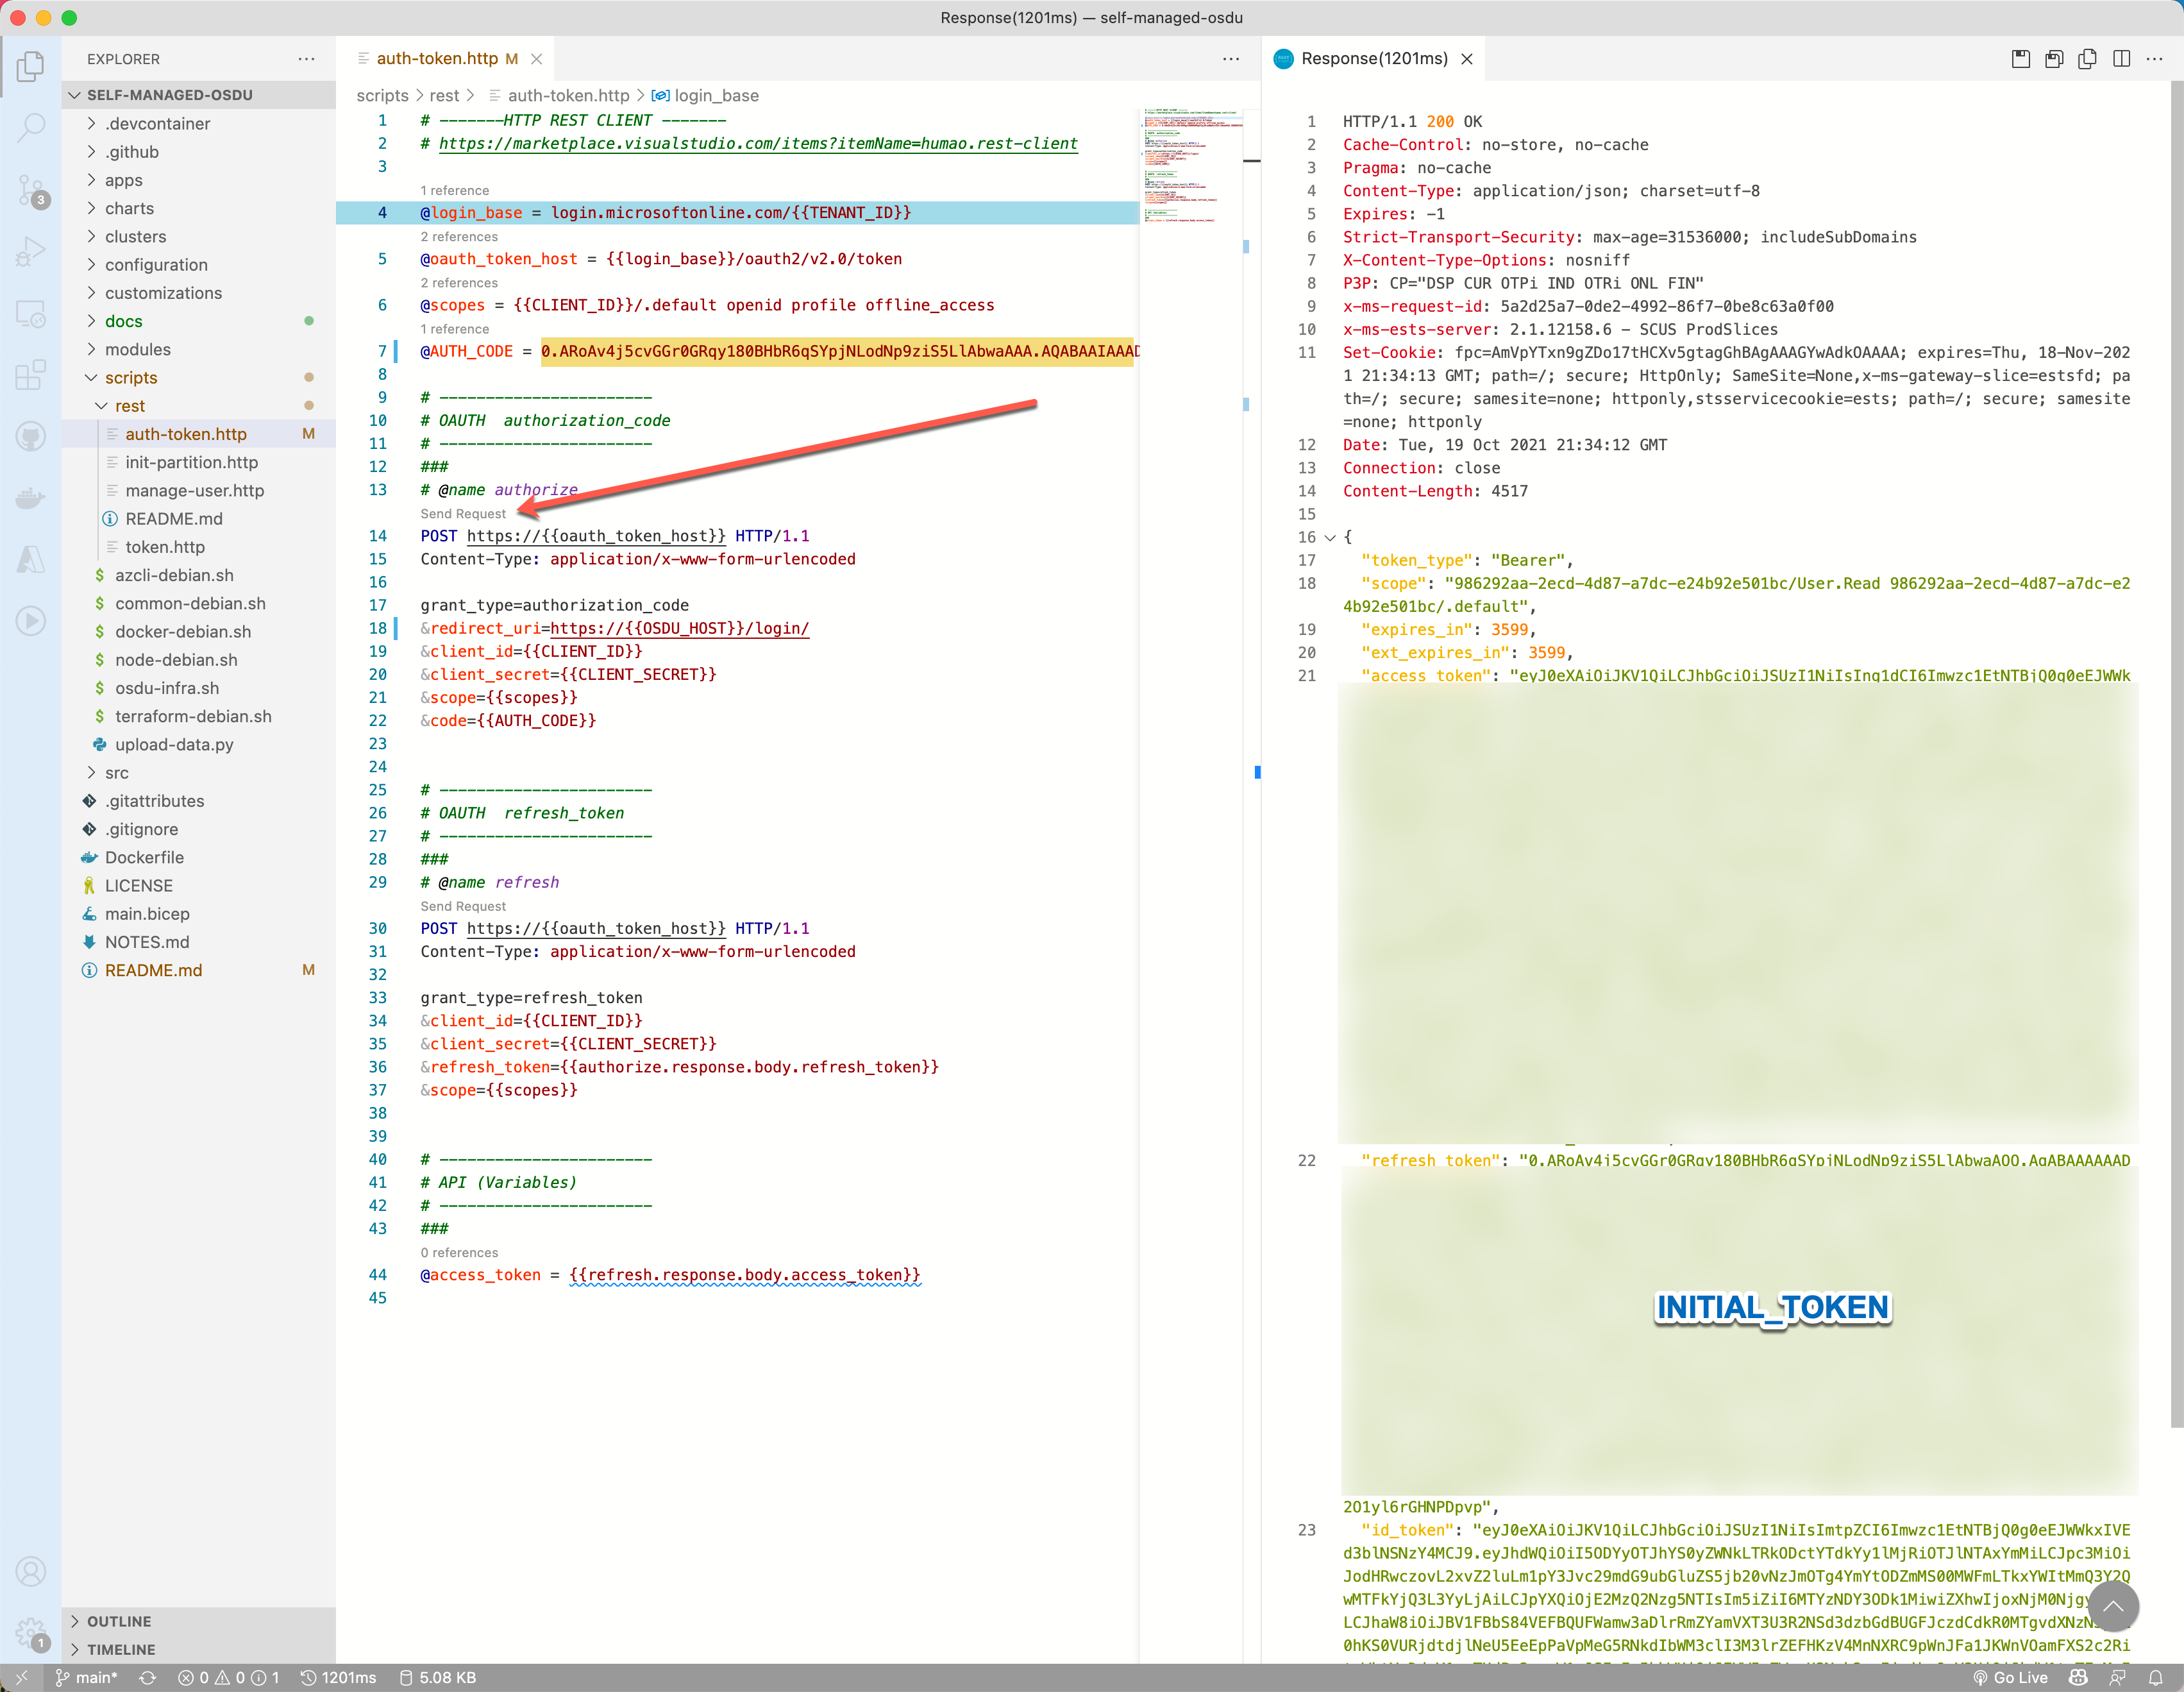Open the Search view in activity bar
The height and width of the screenshot is (1692, 2184).
[x=31, y=127]
